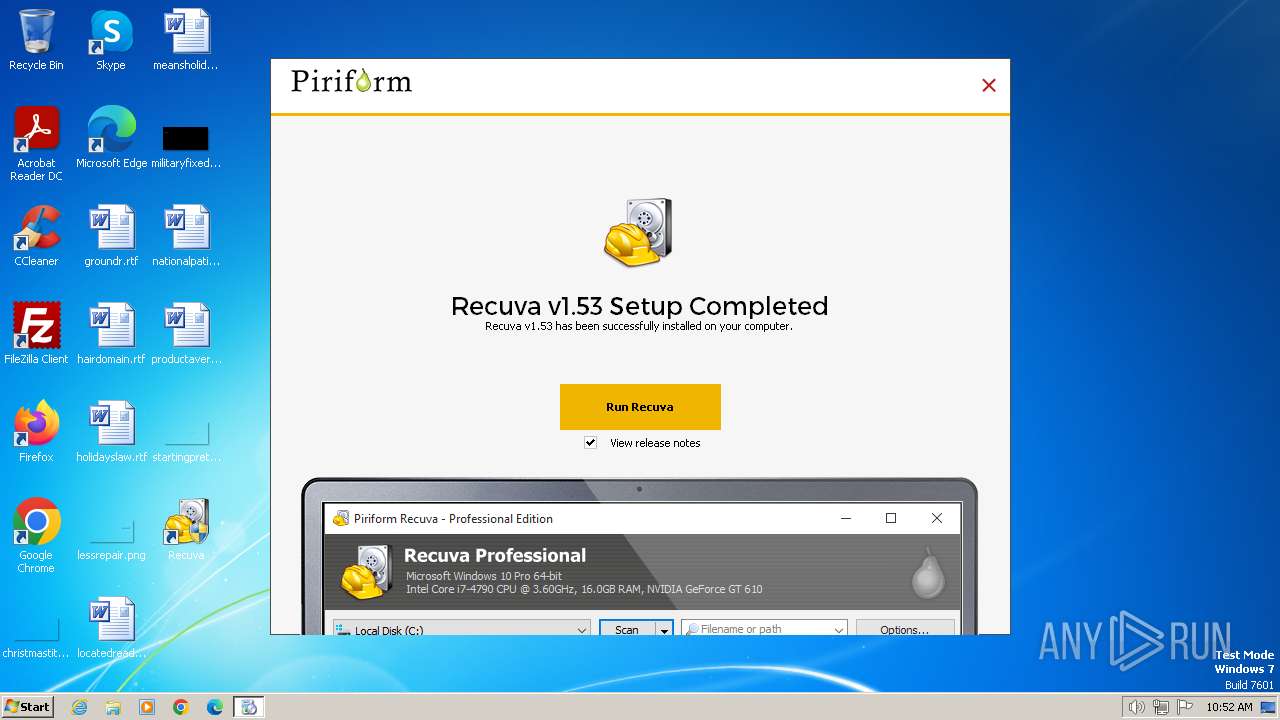Open the Windows Start menu
Screen dimensions: 1280x720
point(27,707)
